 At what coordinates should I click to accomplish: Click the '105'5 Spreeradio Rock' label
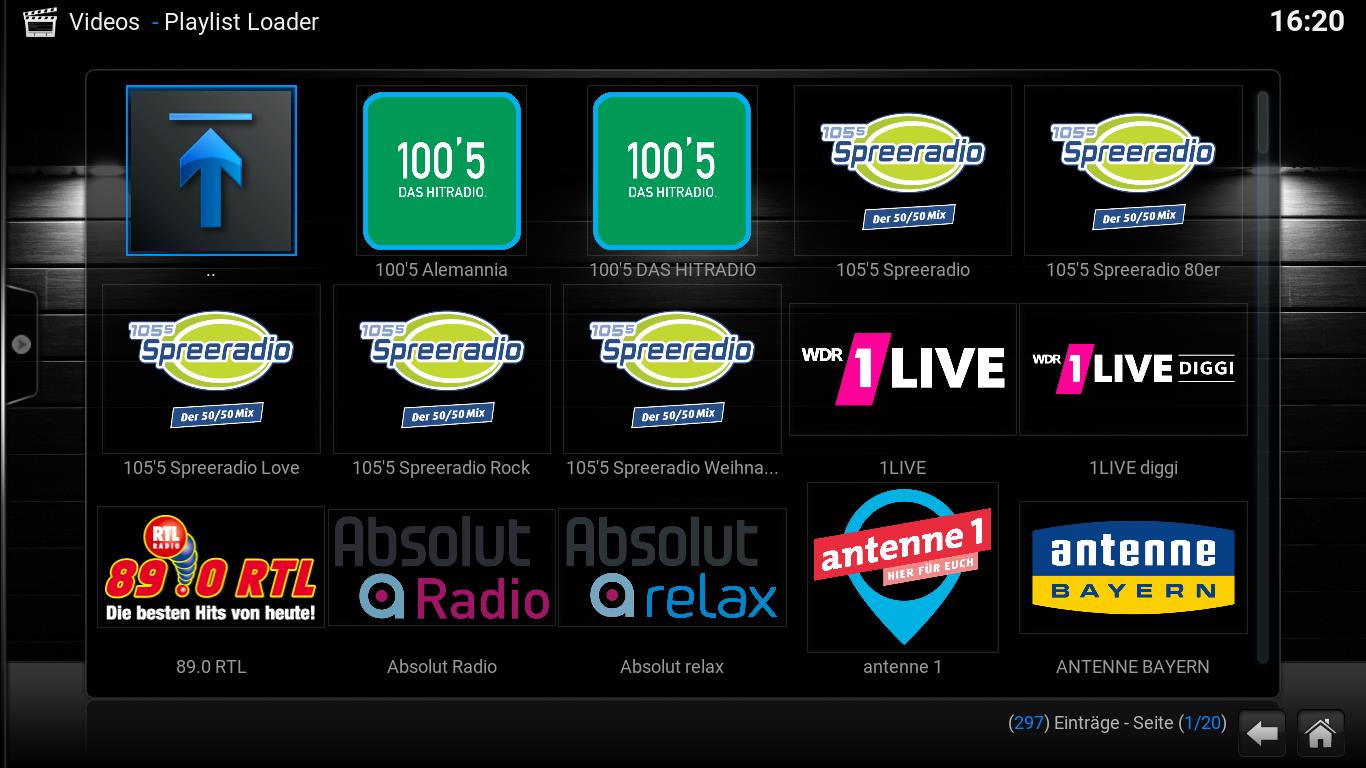pyautogui.click(x=441, y=468)
